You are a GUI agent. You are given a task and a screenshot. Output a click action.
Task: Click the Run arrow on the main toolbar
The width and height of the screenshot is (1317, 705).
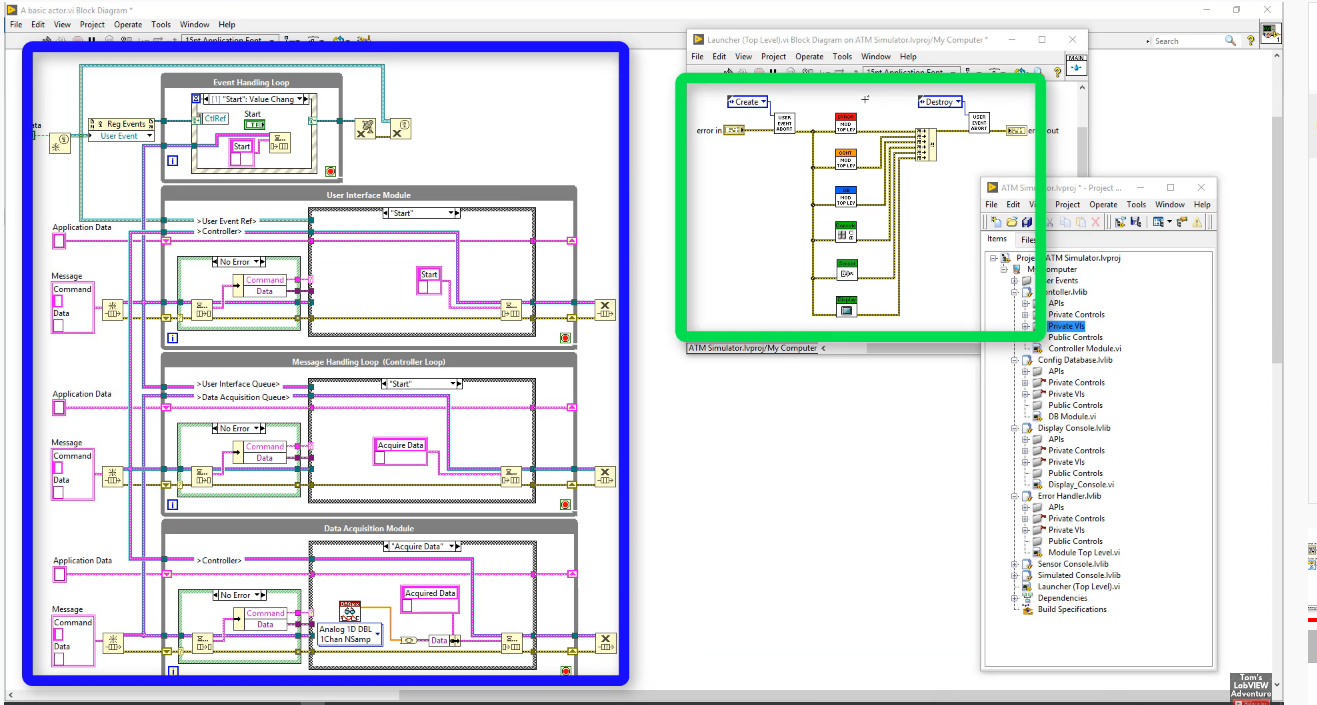click(48, 41)
